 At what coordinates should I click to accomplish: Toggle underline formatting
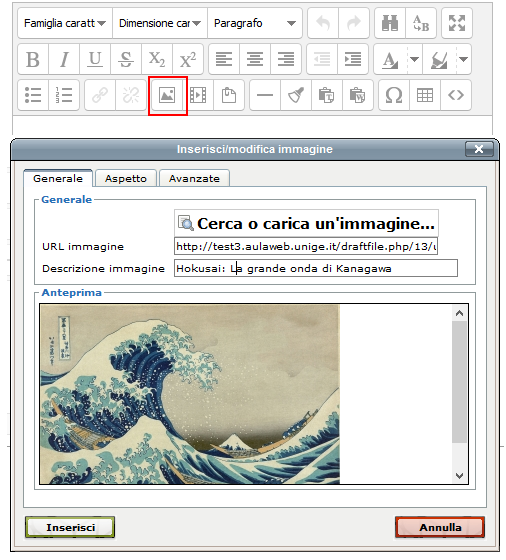(95, 59)
